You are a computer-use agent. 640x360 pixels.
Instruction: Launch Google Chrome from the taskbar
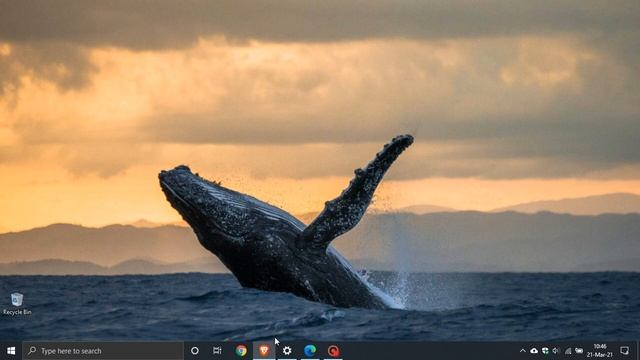(241, 351)
